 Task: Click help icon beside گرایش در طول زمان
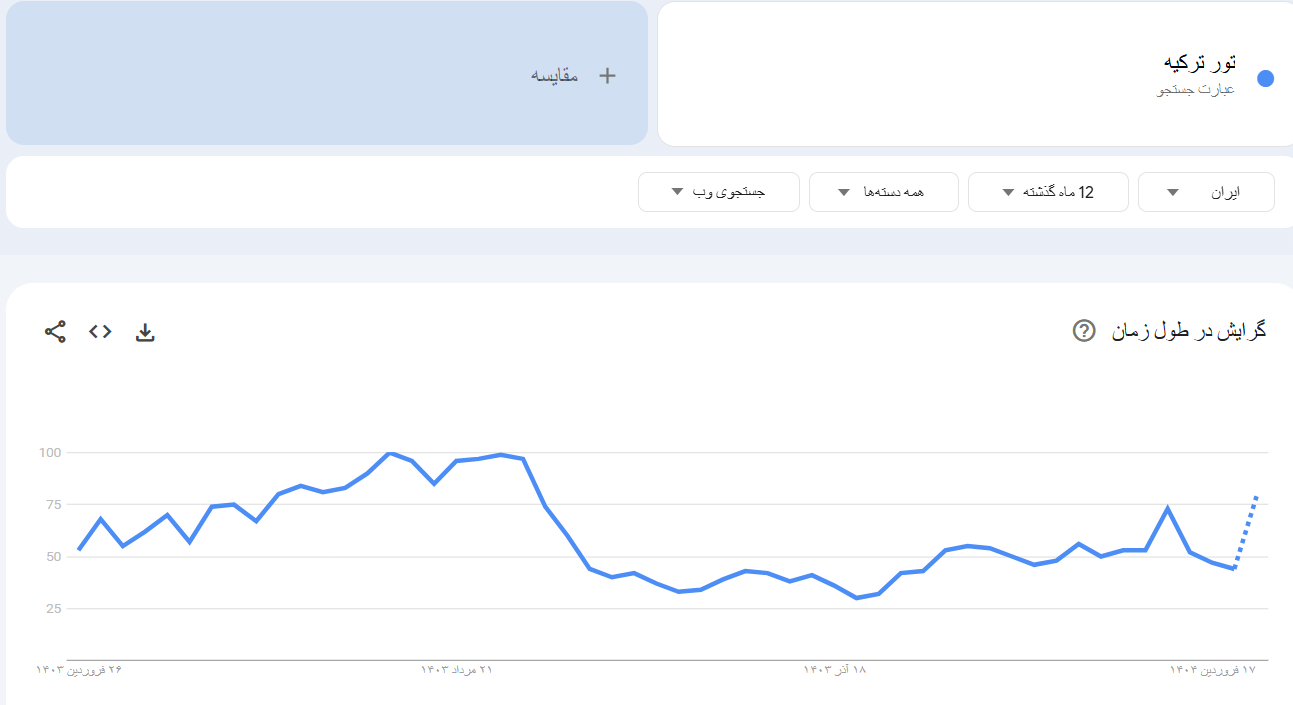tap(1083, 331)
